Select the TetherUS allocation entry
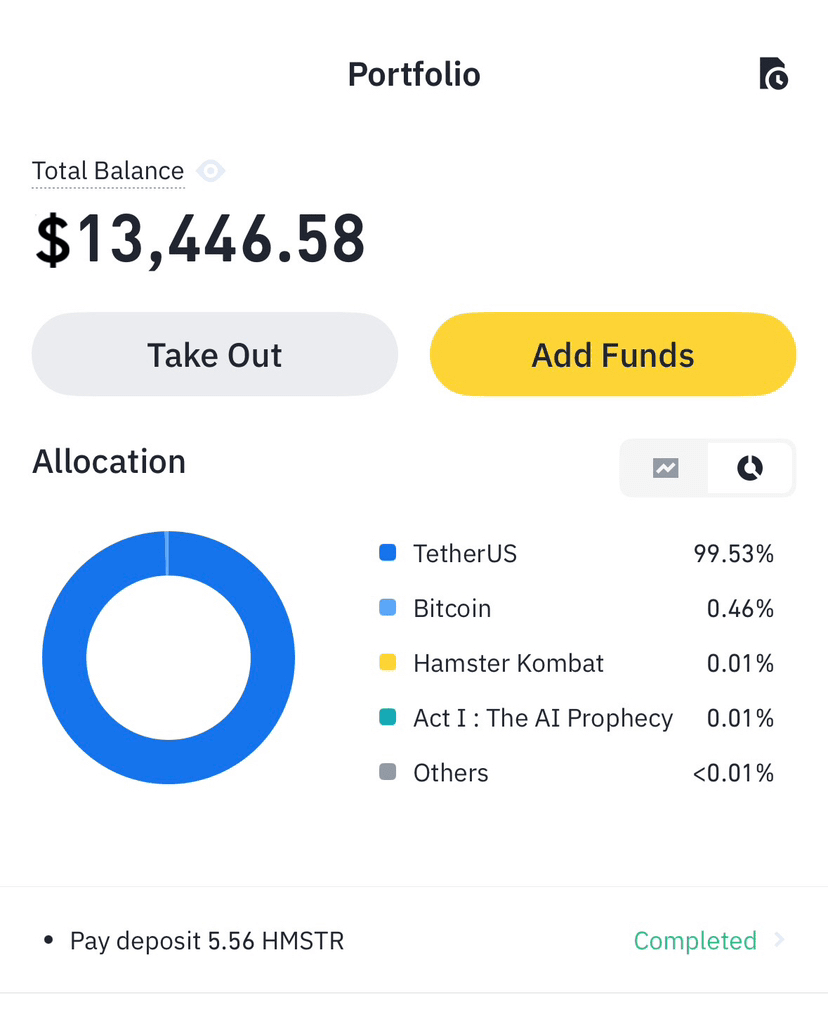 [465, 553]
